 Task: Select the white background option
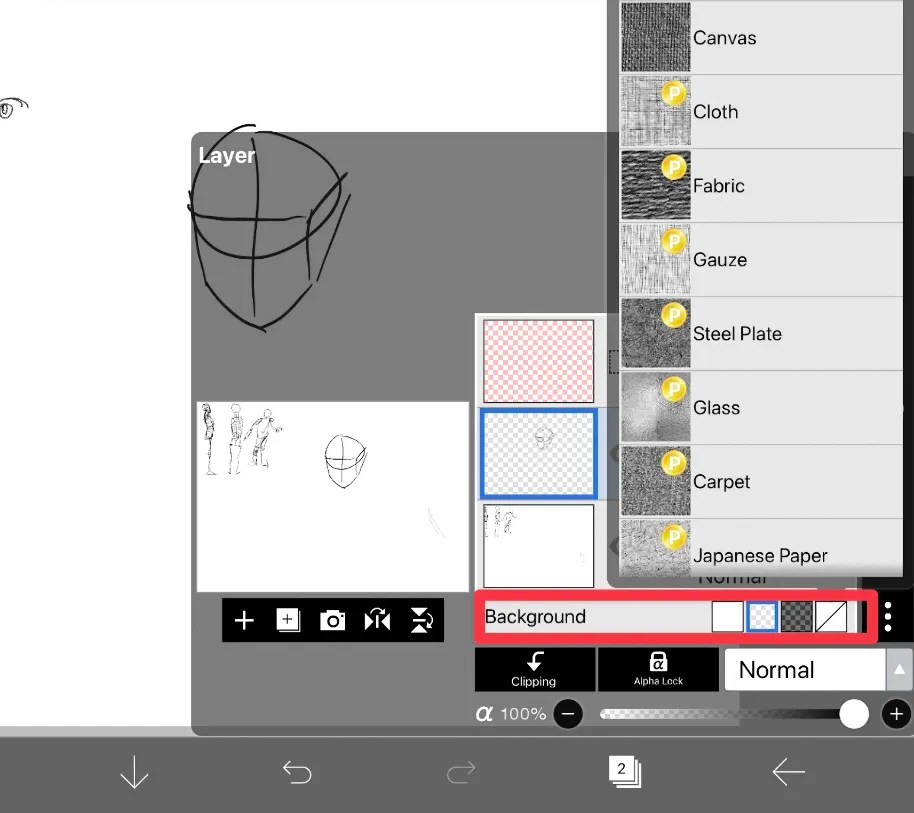click(x=727, y=616)
